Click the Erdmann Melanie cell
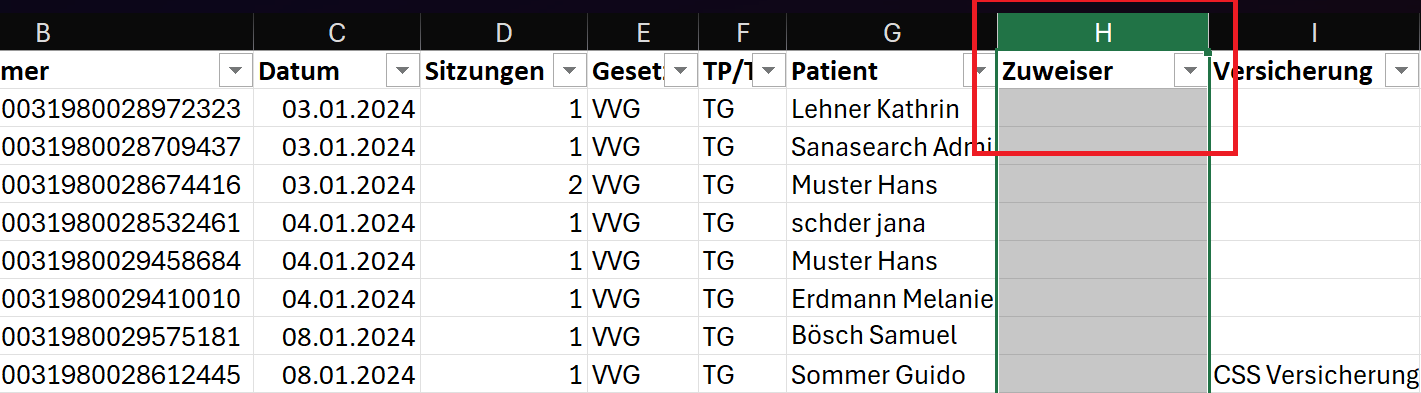 pyautogui.click(x=892, y=299)
